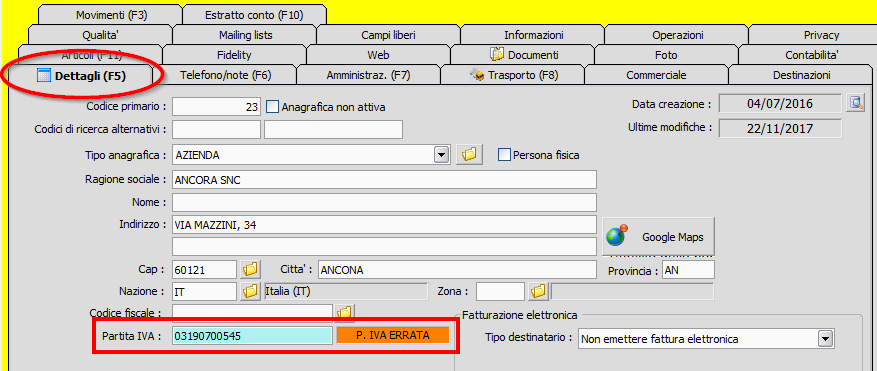Click the Ragione sociale field ANCORA SNC
Image resolution: width=877 pixels, height=371 pixels.
click(384, 180)
